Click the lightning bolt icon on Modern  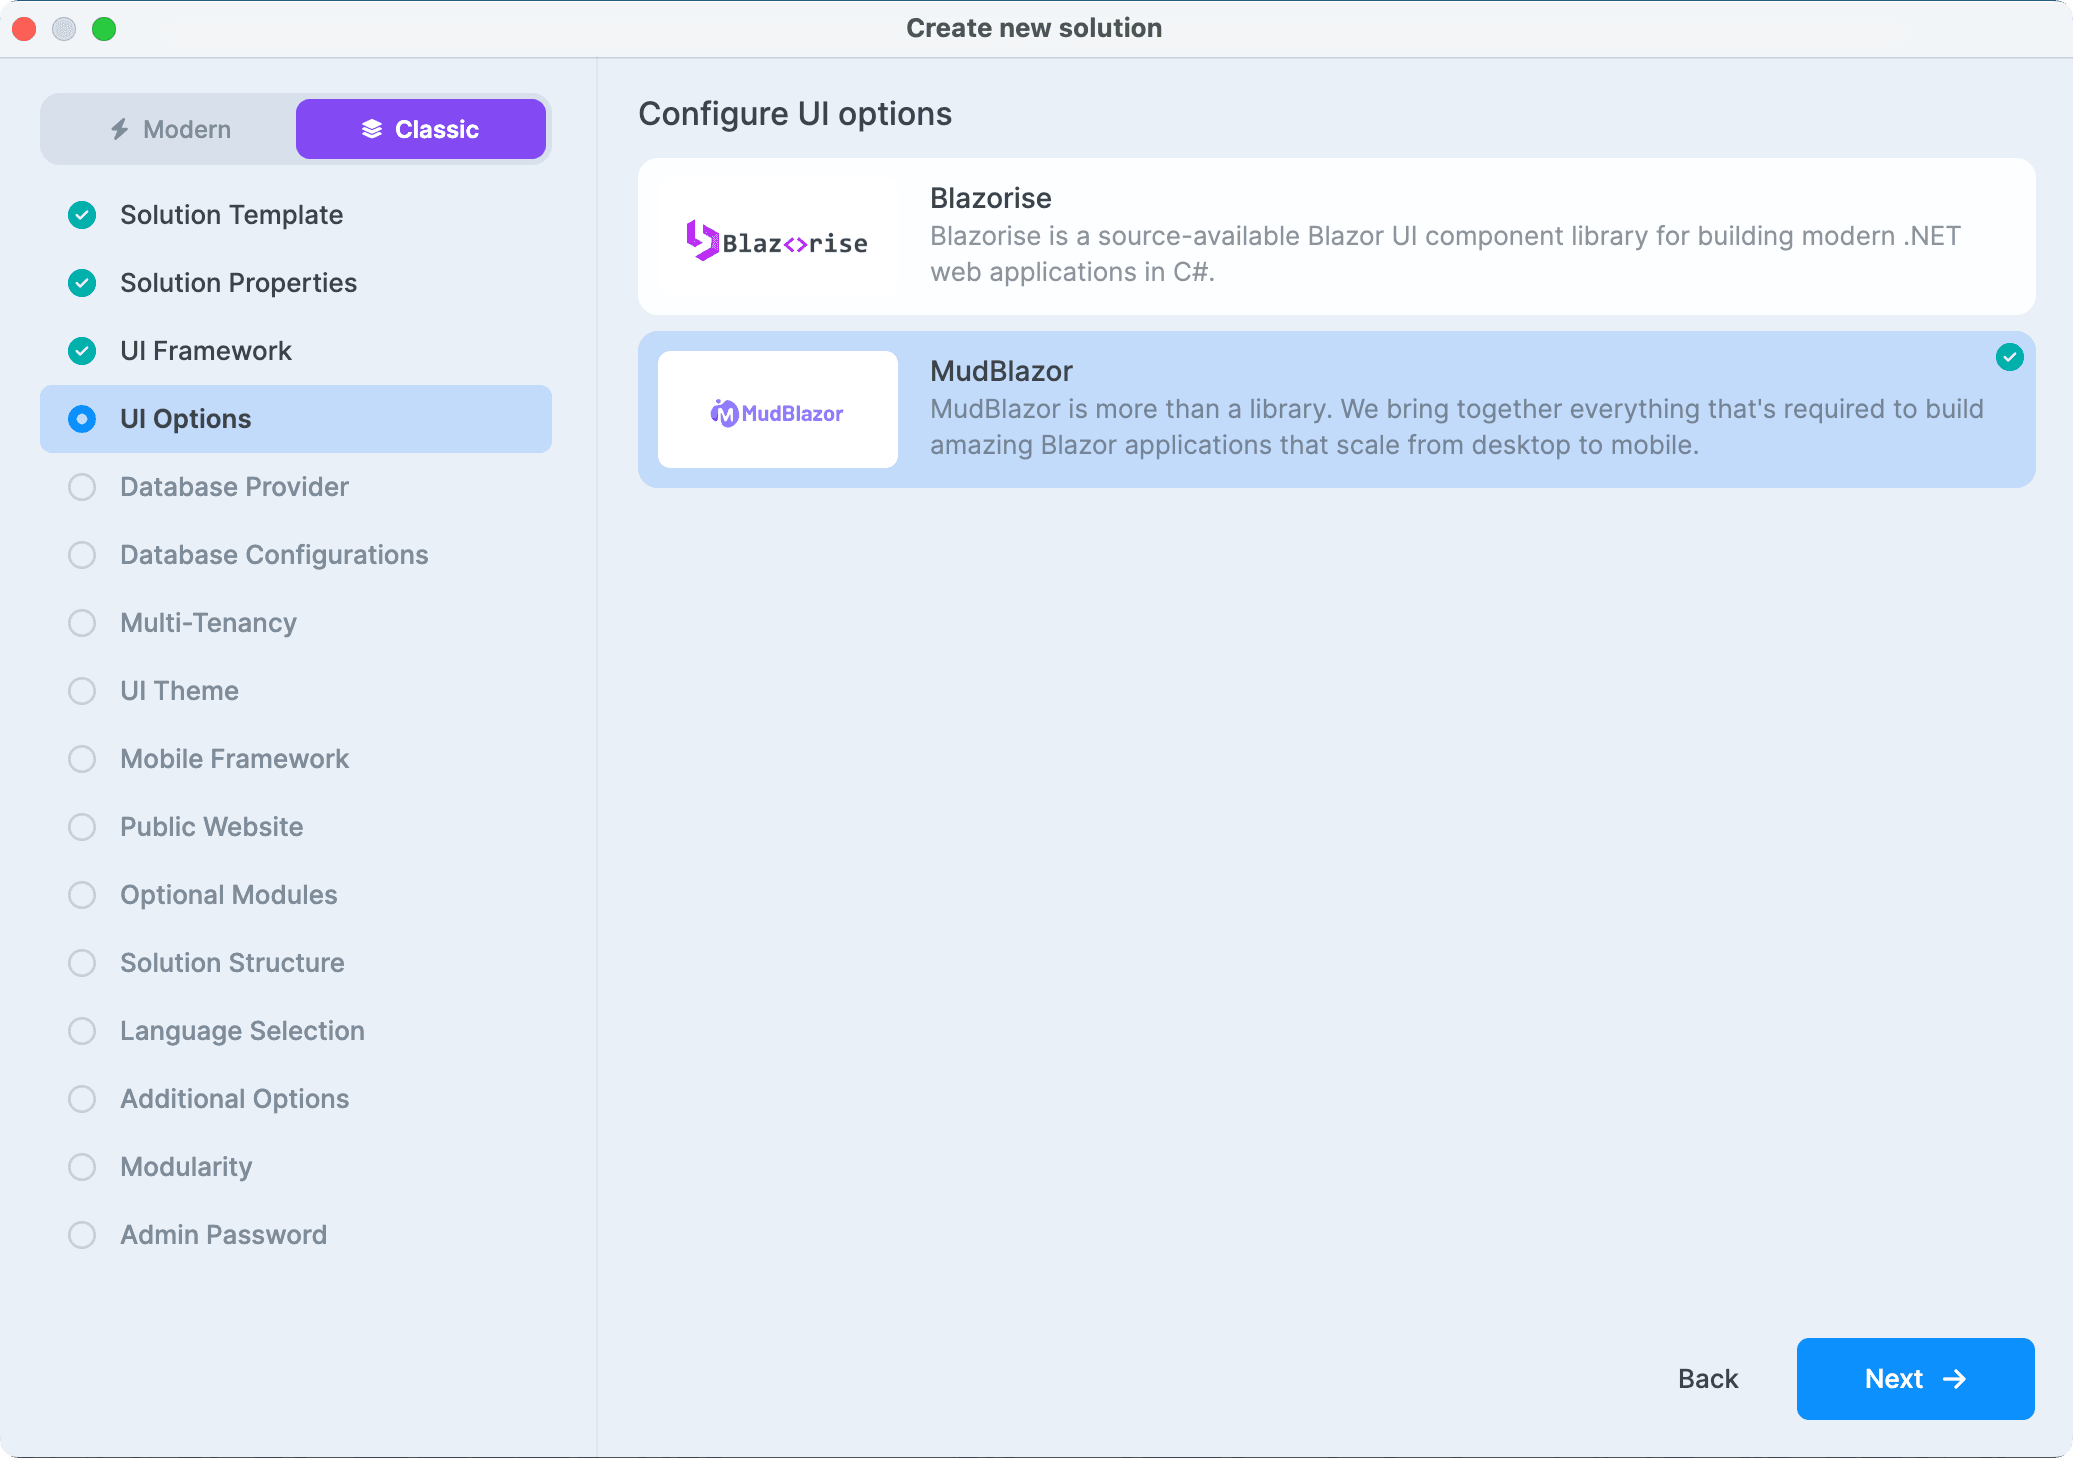point(120,129)
